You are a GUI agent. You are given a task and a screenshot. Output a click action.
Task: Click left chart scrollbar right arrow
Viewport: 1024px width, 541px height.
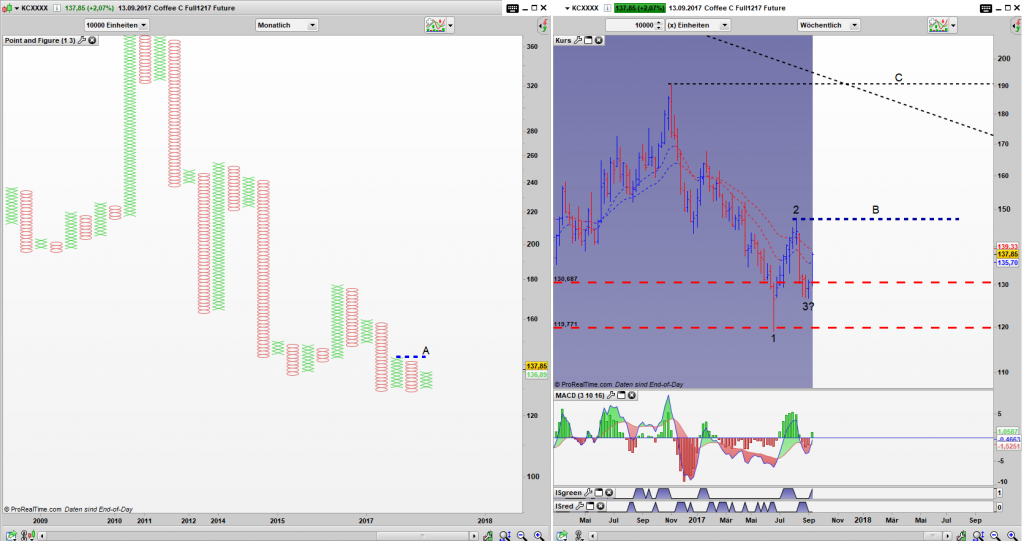click(474, 536)
